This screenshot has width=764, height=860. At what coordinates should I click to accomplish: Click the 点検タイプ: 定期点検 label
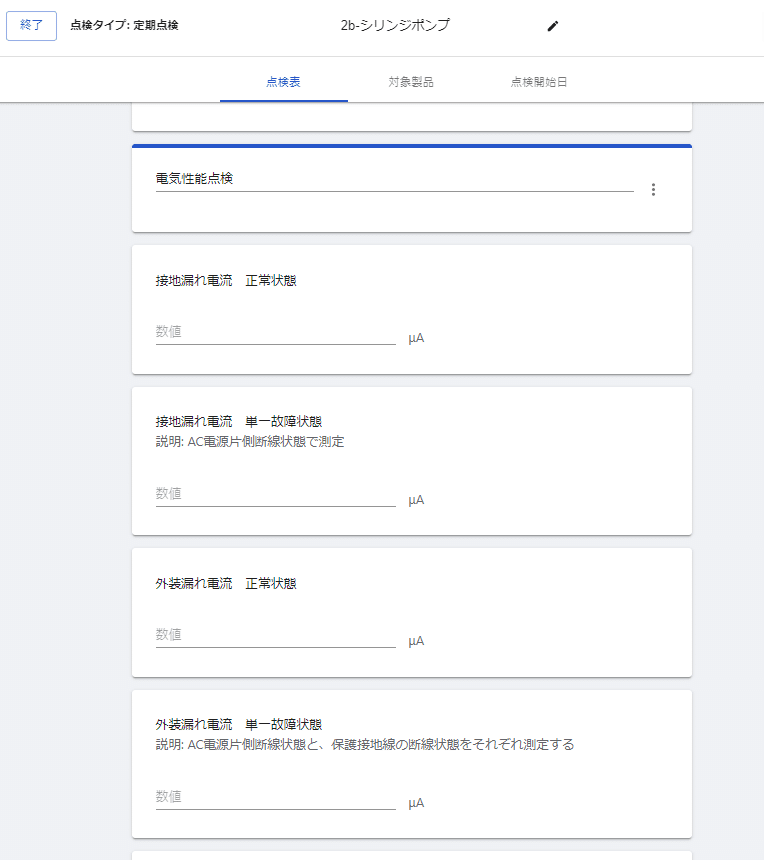[x=124, y=25]
